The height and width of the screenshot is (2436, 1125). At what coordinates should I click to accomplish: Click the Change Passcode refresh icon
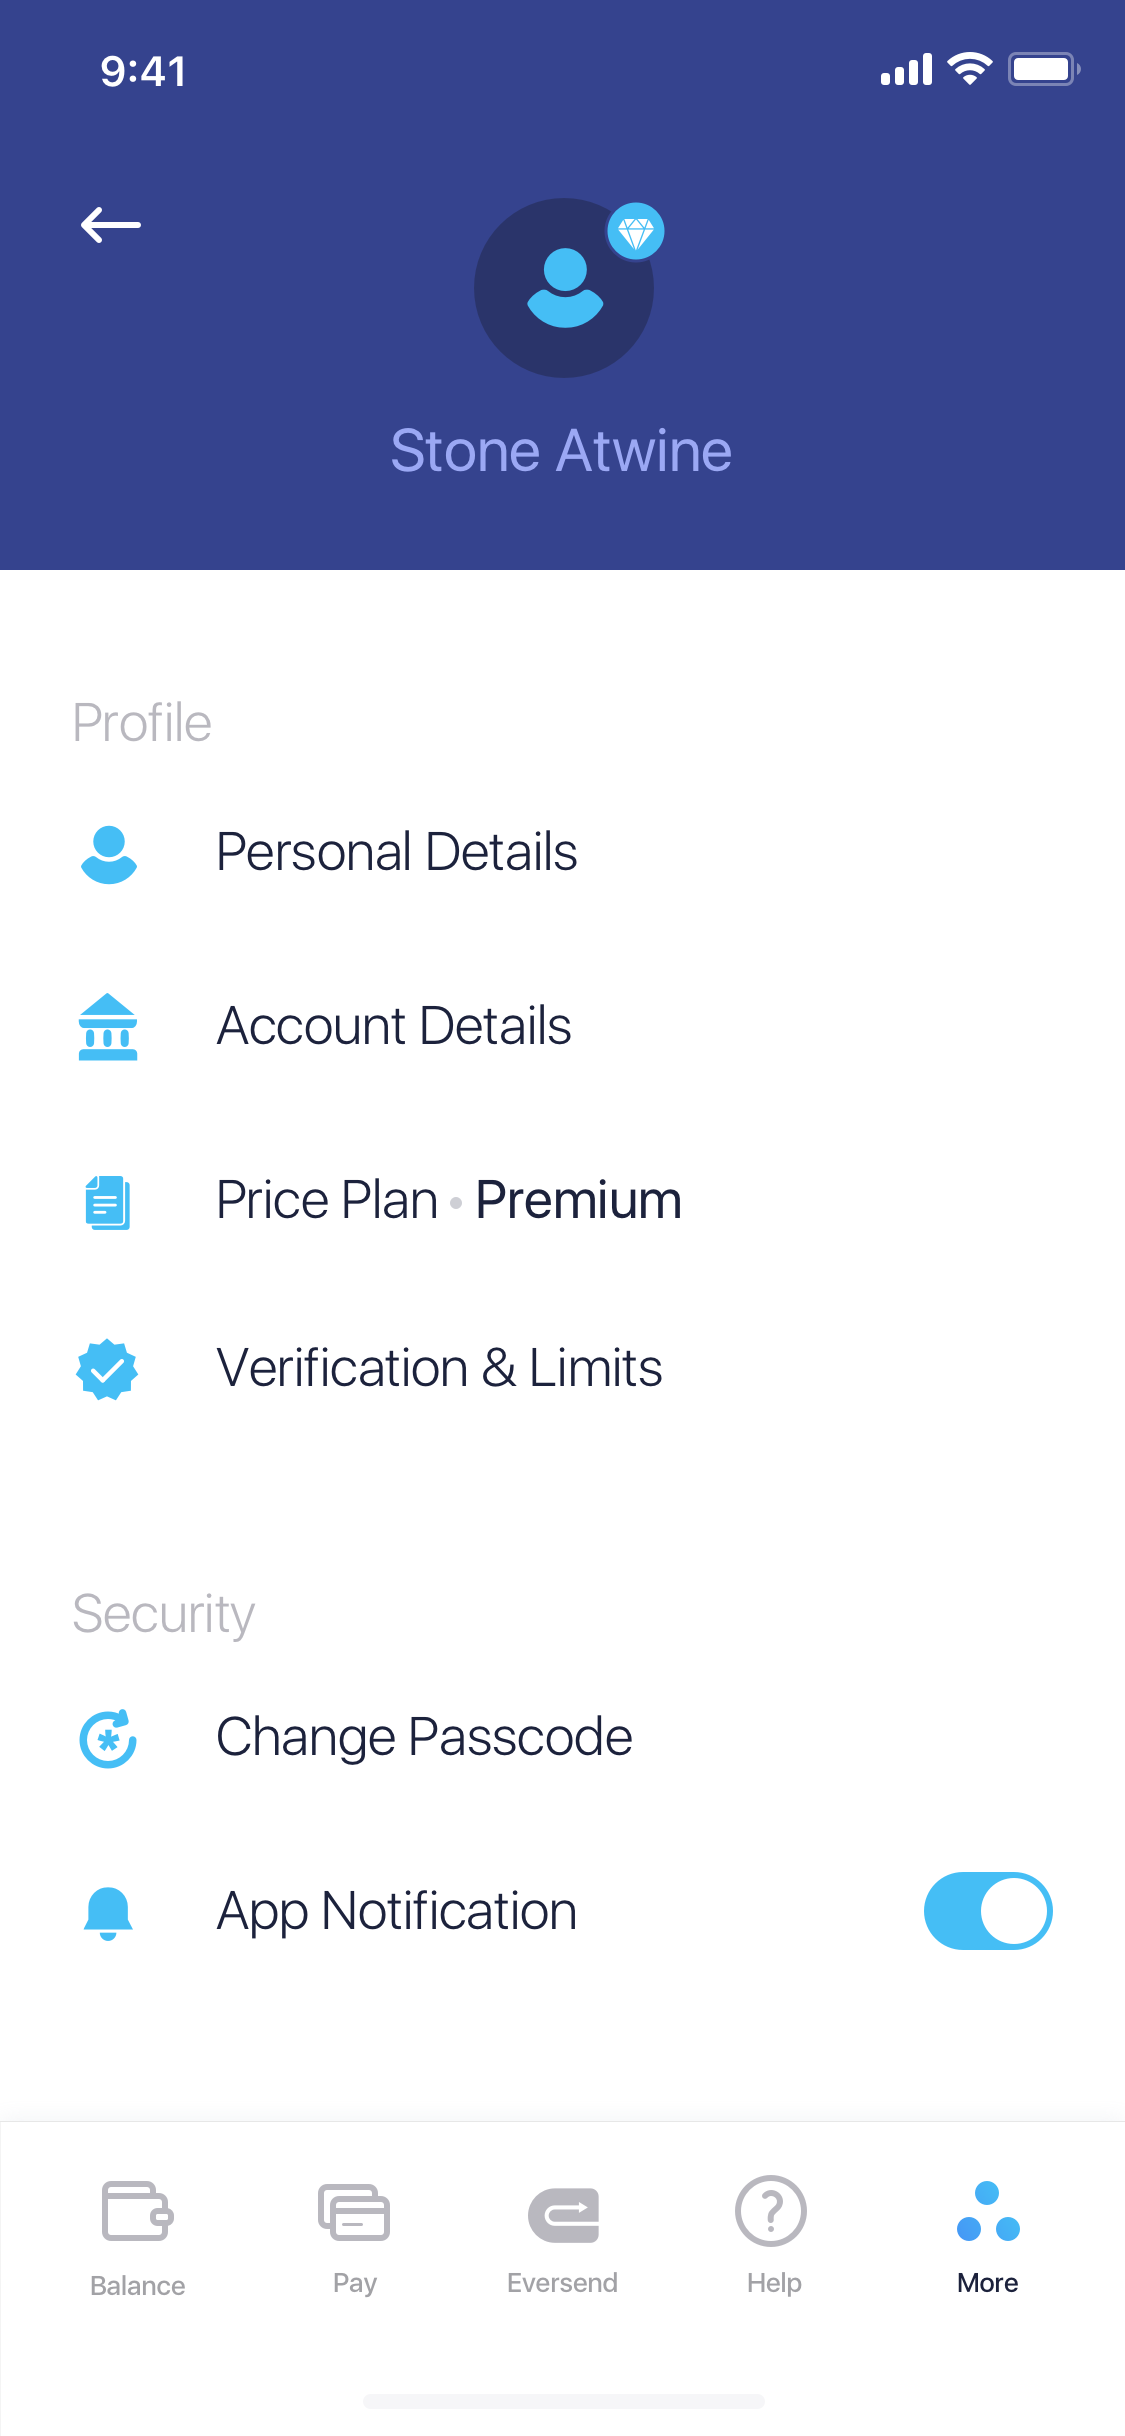coord(108,1738)
